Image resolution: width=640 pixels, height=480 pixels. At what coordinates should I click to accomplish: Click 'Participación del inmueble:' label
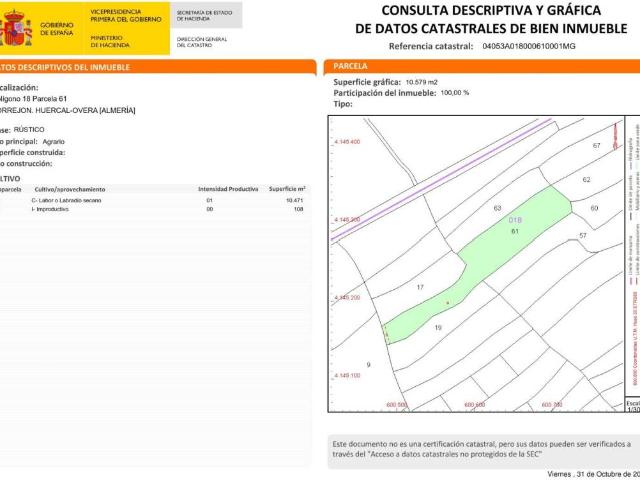click(x=385, y=93)
